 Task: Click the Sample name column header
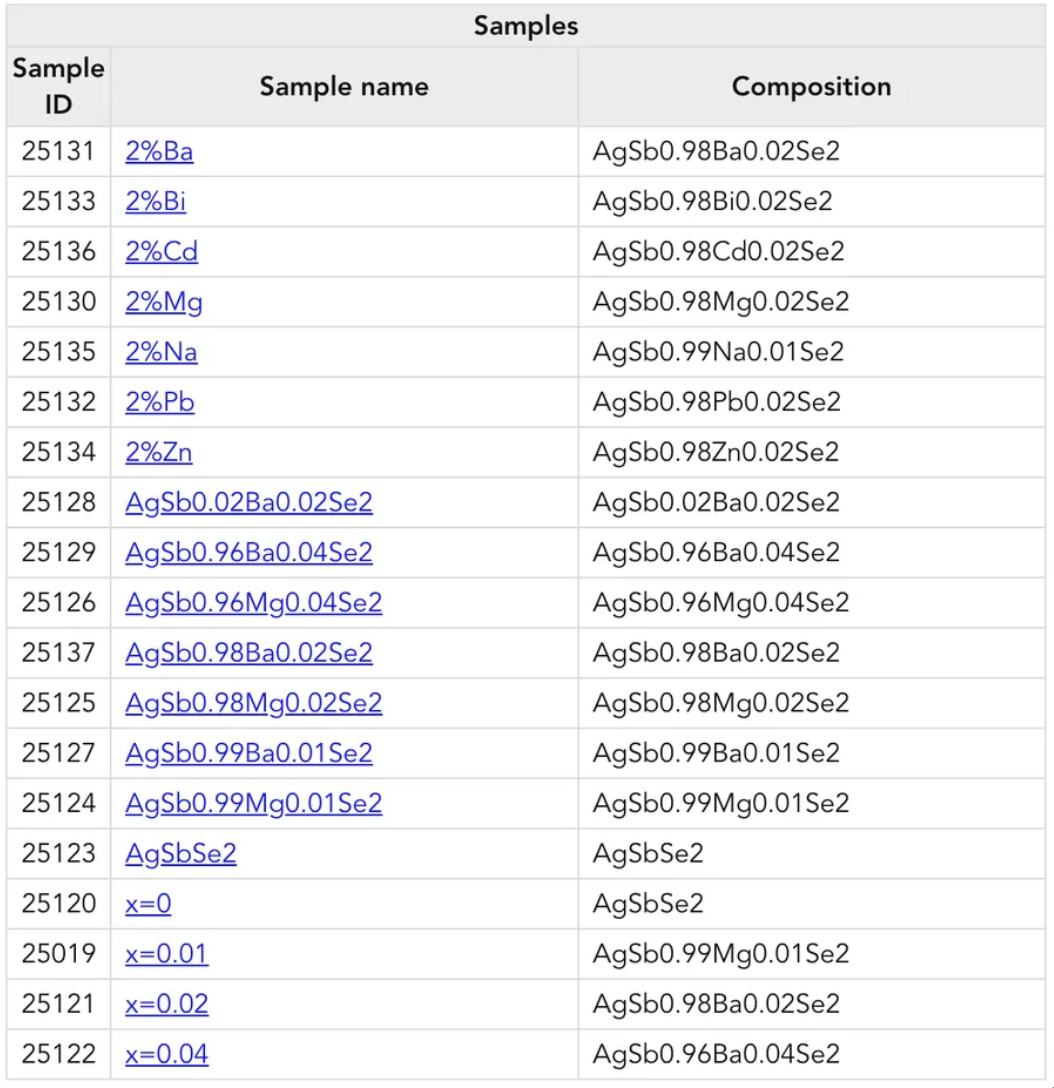pos(344,87)
